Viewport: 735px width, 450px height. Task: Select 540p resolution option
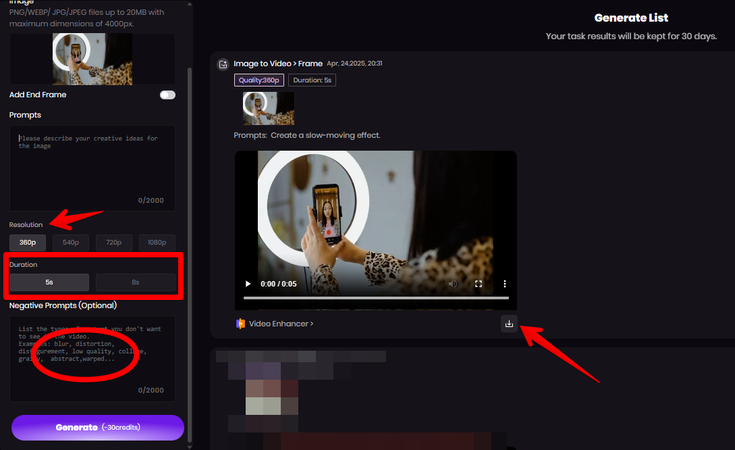coord(71,242)
